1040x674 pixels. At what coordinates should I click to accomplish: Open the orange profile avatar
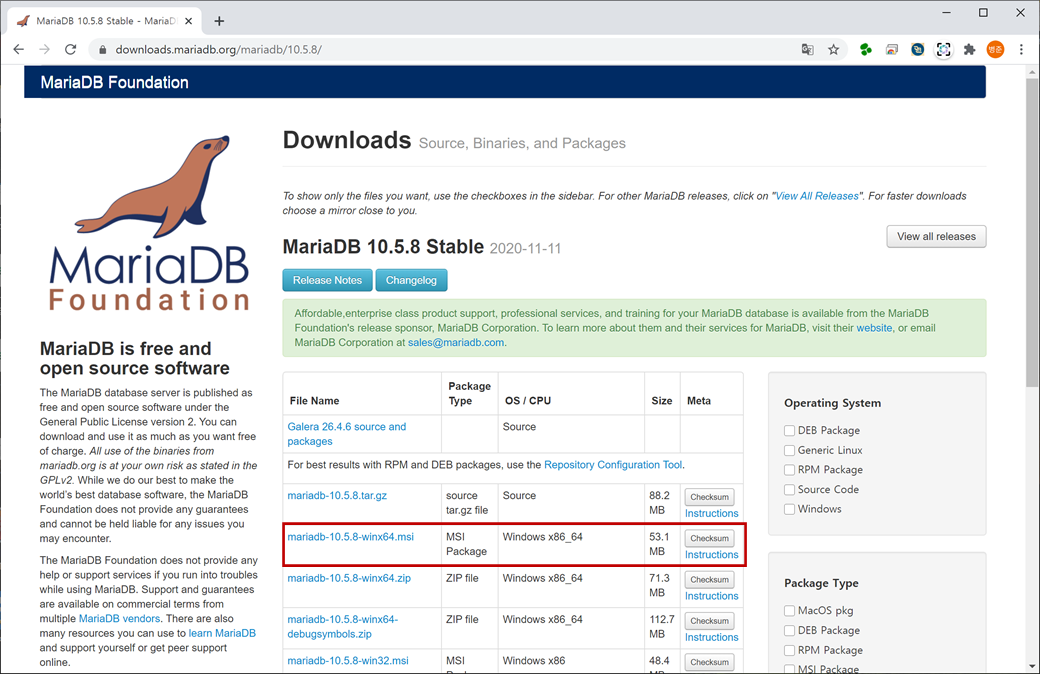[995, 49]
